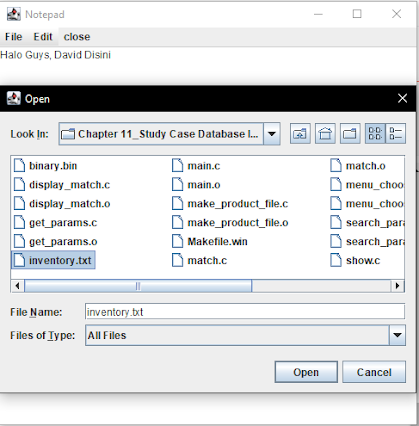Click the file list horizontal scrollbar thumb
Image resolution: width=419 pixels, height=426 pixels.
(138, 286)
